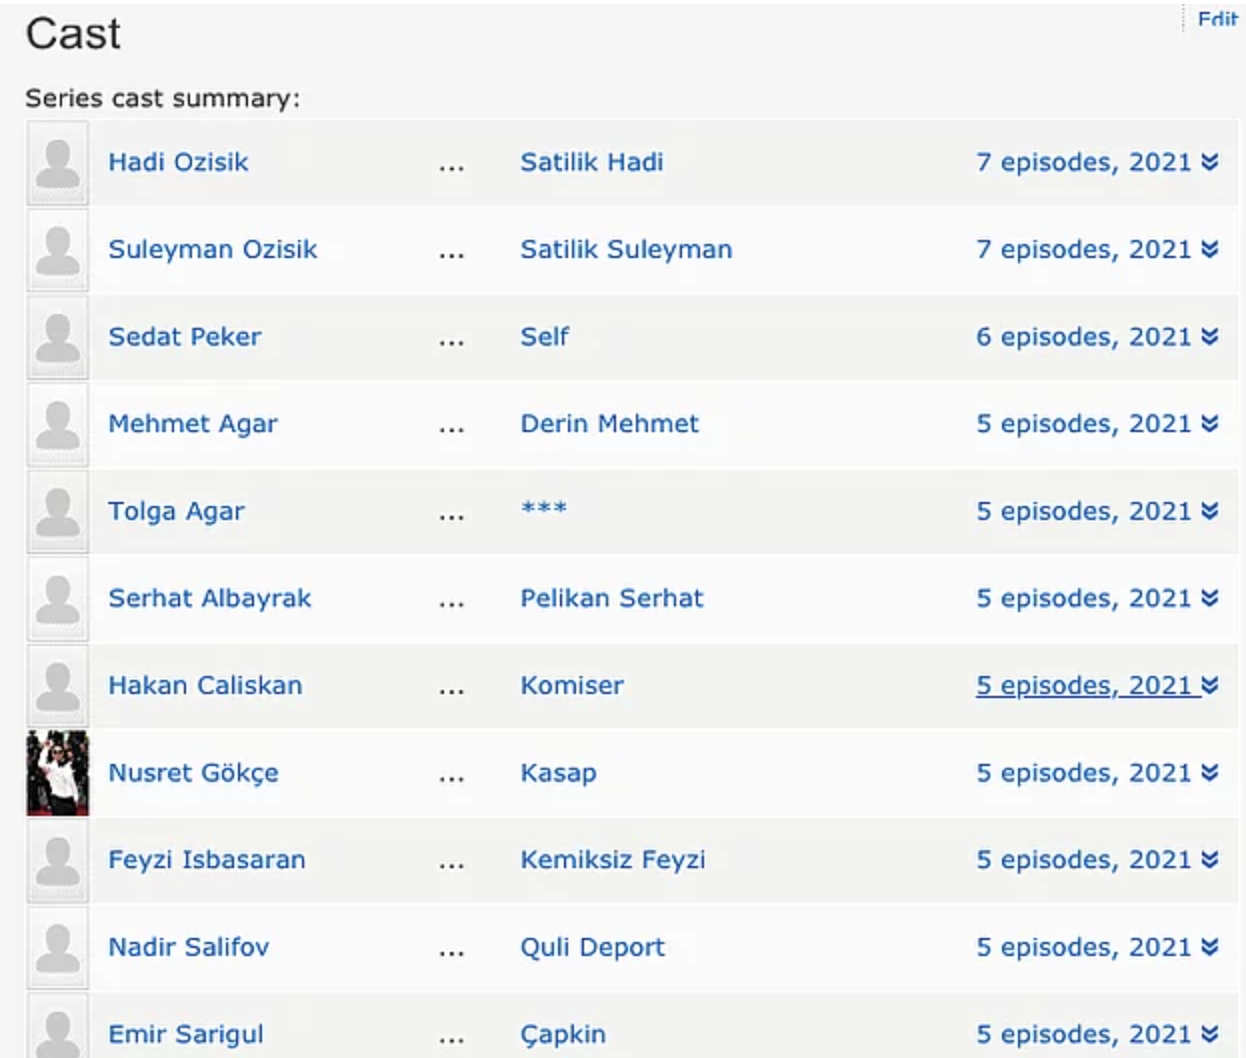This screenshot has width=1246, height=1058.
Task: Open the Kemiksiz Feyzi character link
Action: pyautogui.click(x=612, y=860)
